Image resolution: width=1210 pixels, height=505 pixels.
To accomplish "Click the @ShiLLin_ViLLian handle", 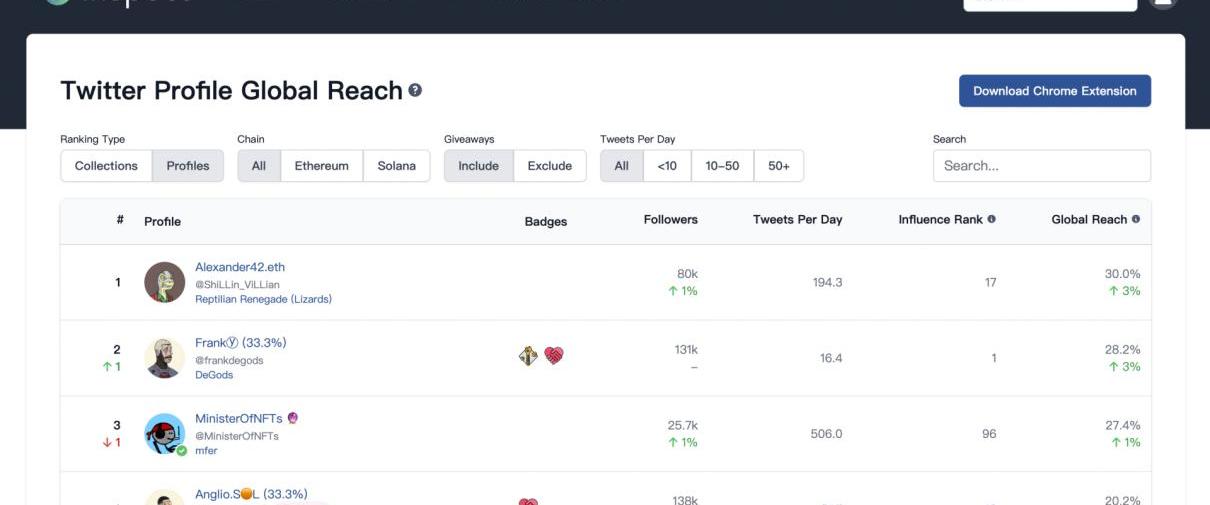I will point(237,284).
